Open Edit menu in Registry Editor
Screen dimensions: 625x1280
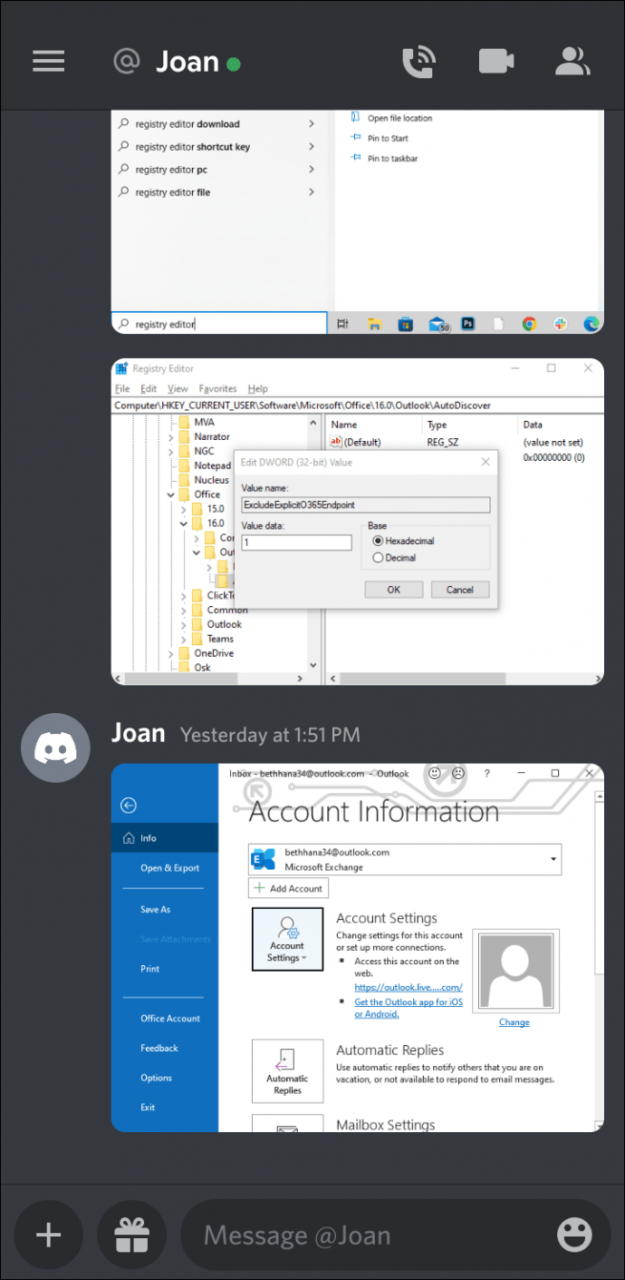pos(149,388)
